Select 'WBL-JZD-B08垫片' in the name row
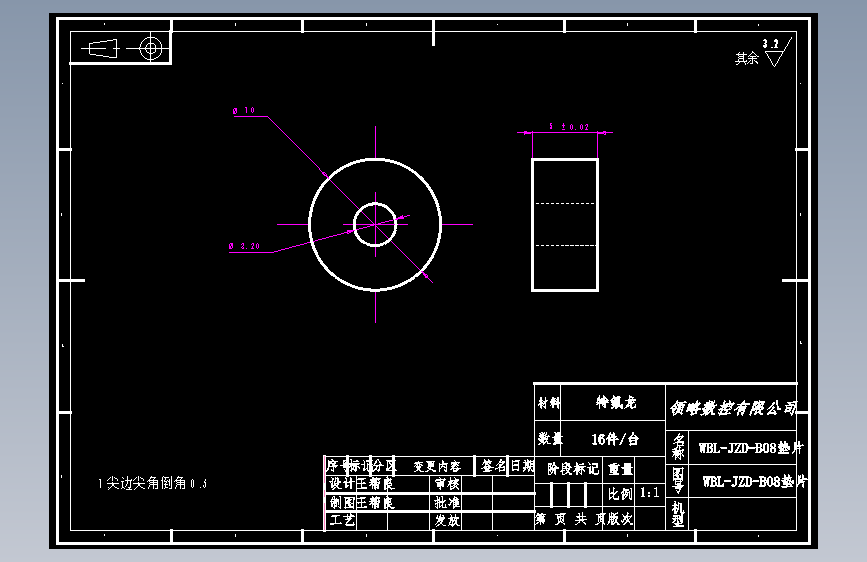Viewport: 867px width, 562px height. coord(750,447)
